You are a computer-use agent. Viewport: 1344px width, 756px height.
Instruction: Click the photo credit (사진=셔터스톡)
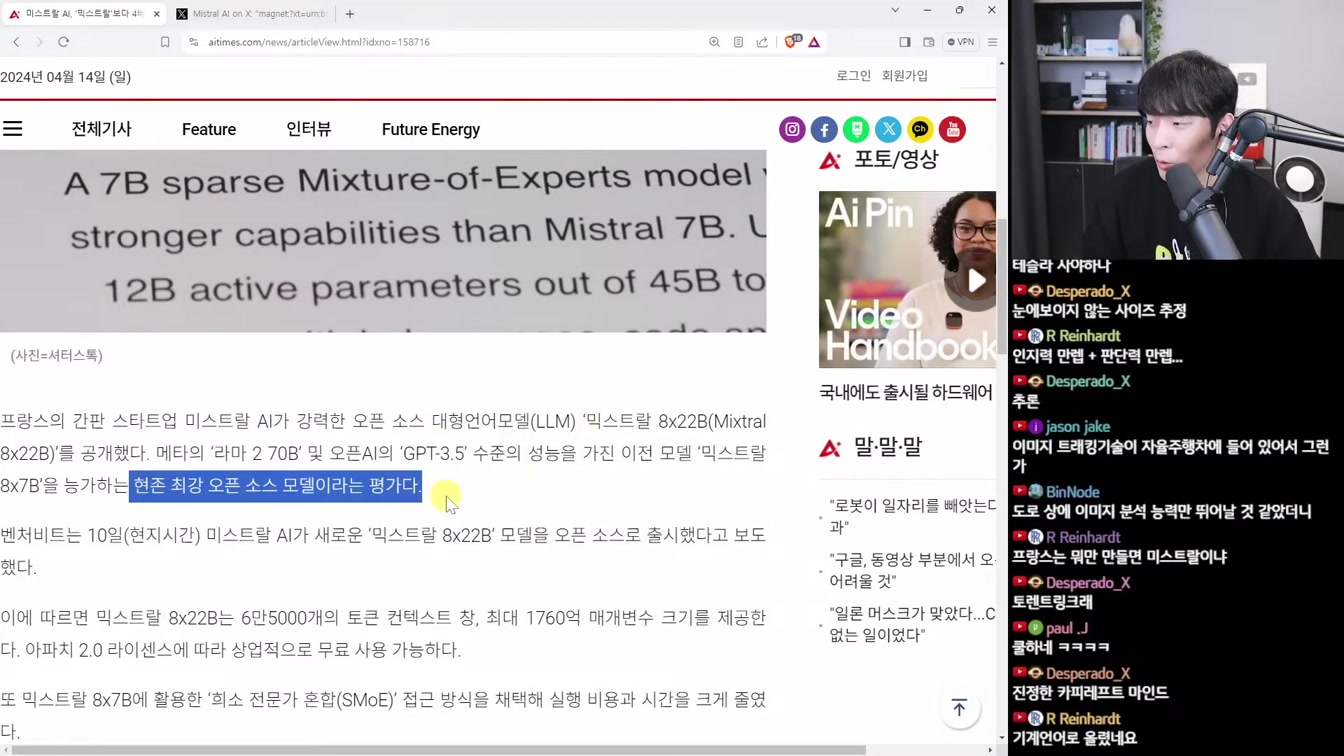56,355
